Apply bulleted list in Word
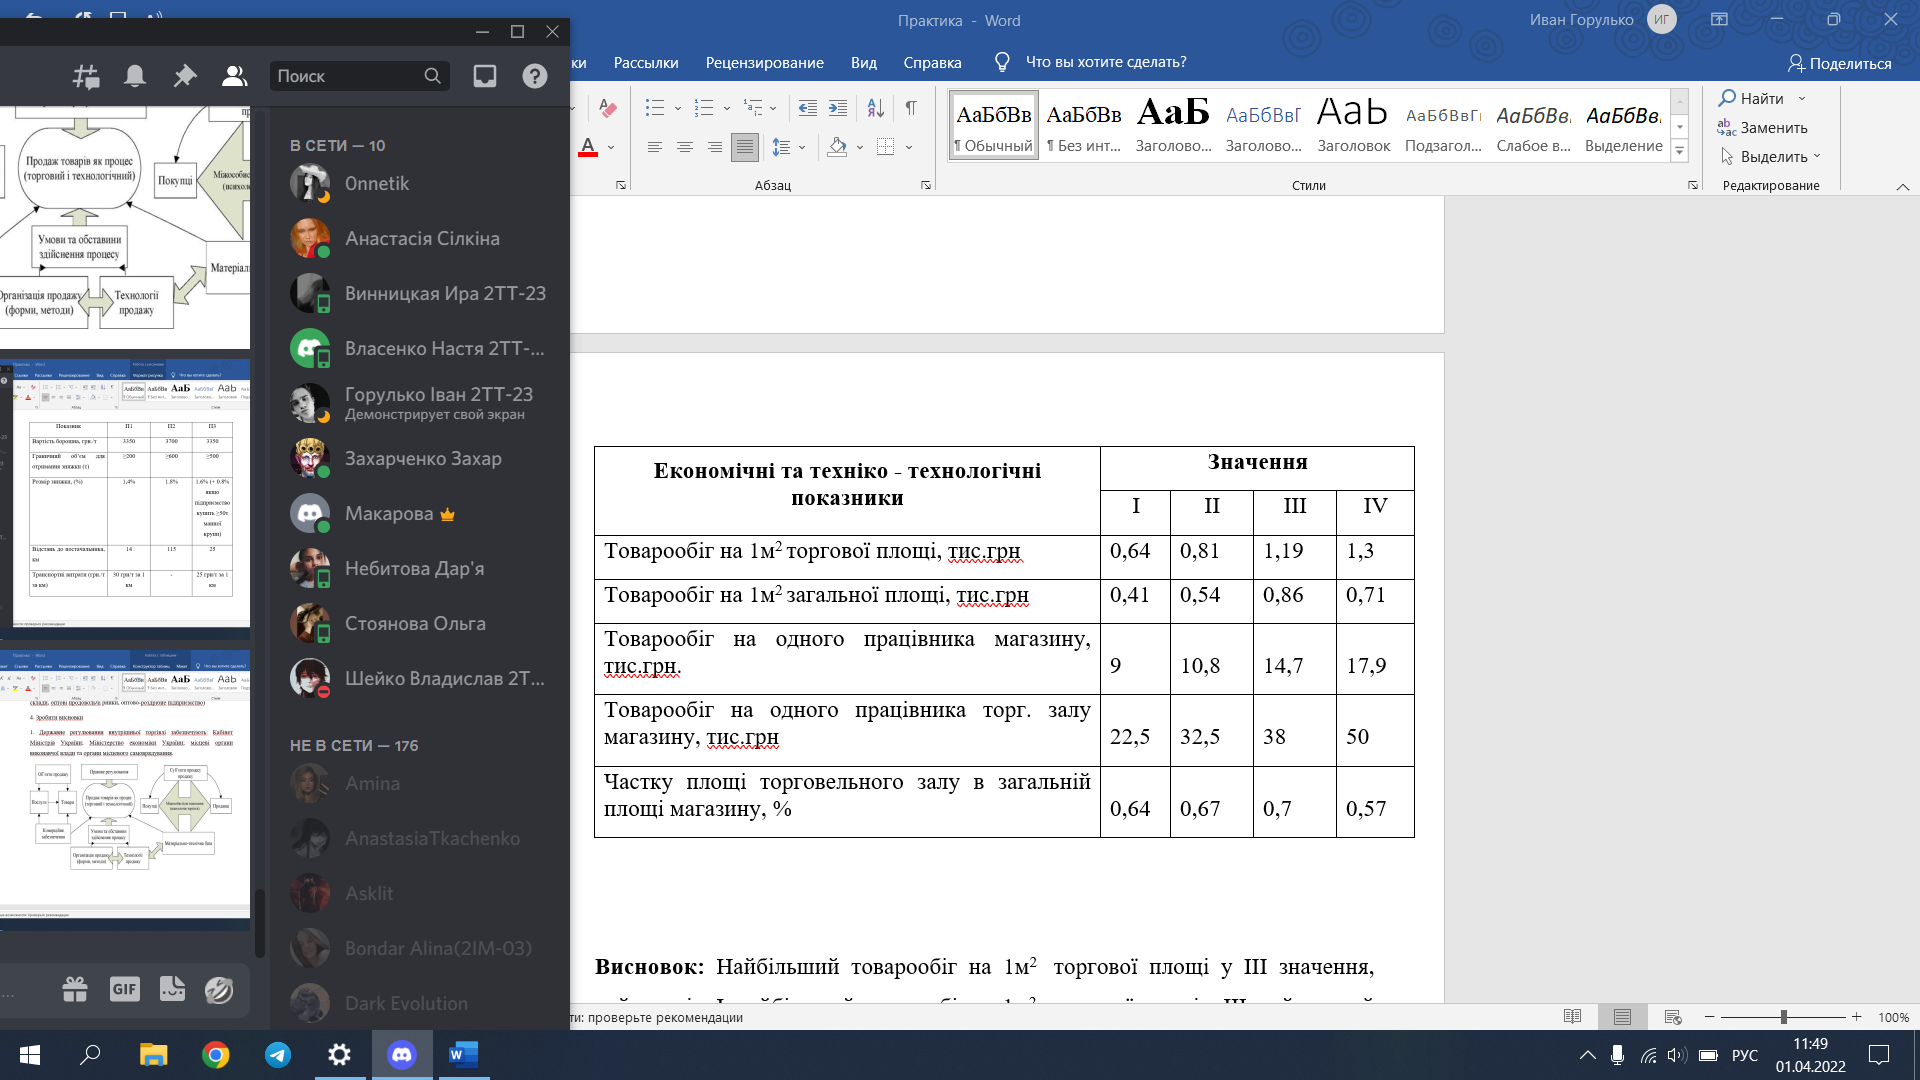The width and height of the screenshot is (1920, 1080). pyautogui.click(x=655, y=108)
